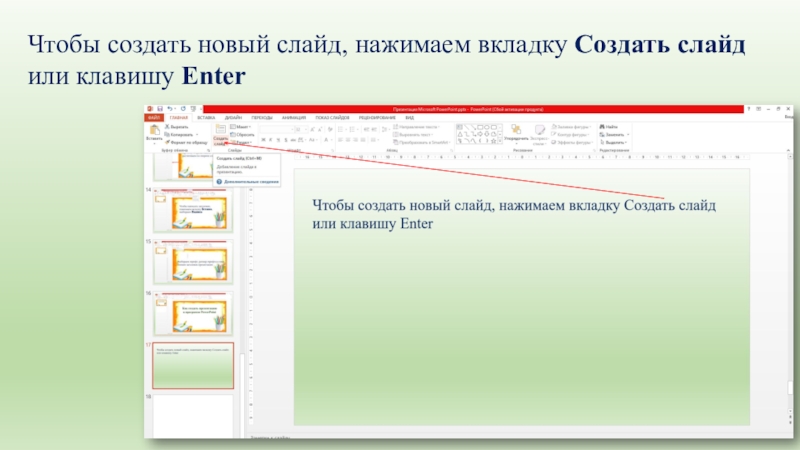Select slide 14 thumbnail
Image resolution: width=800 pixels, height=450 pixels.
click(193, 210)
